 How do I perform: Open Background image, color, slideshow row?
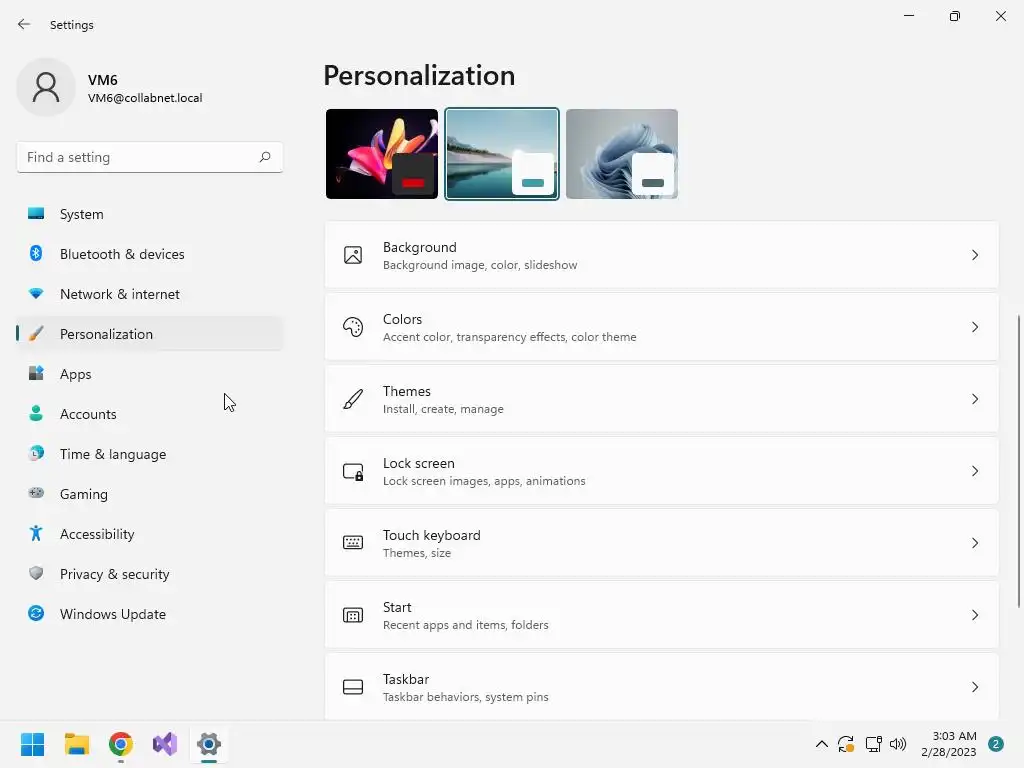[x=662, y=255]
